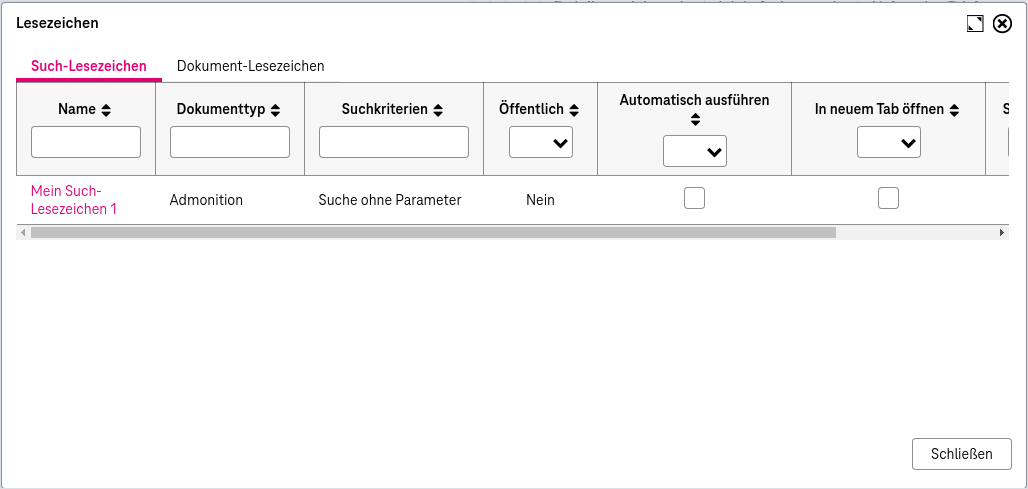Switch to Such-Lesezeichen tab
The width and height of the screenshot is (1028, 489).
(89, 66)
